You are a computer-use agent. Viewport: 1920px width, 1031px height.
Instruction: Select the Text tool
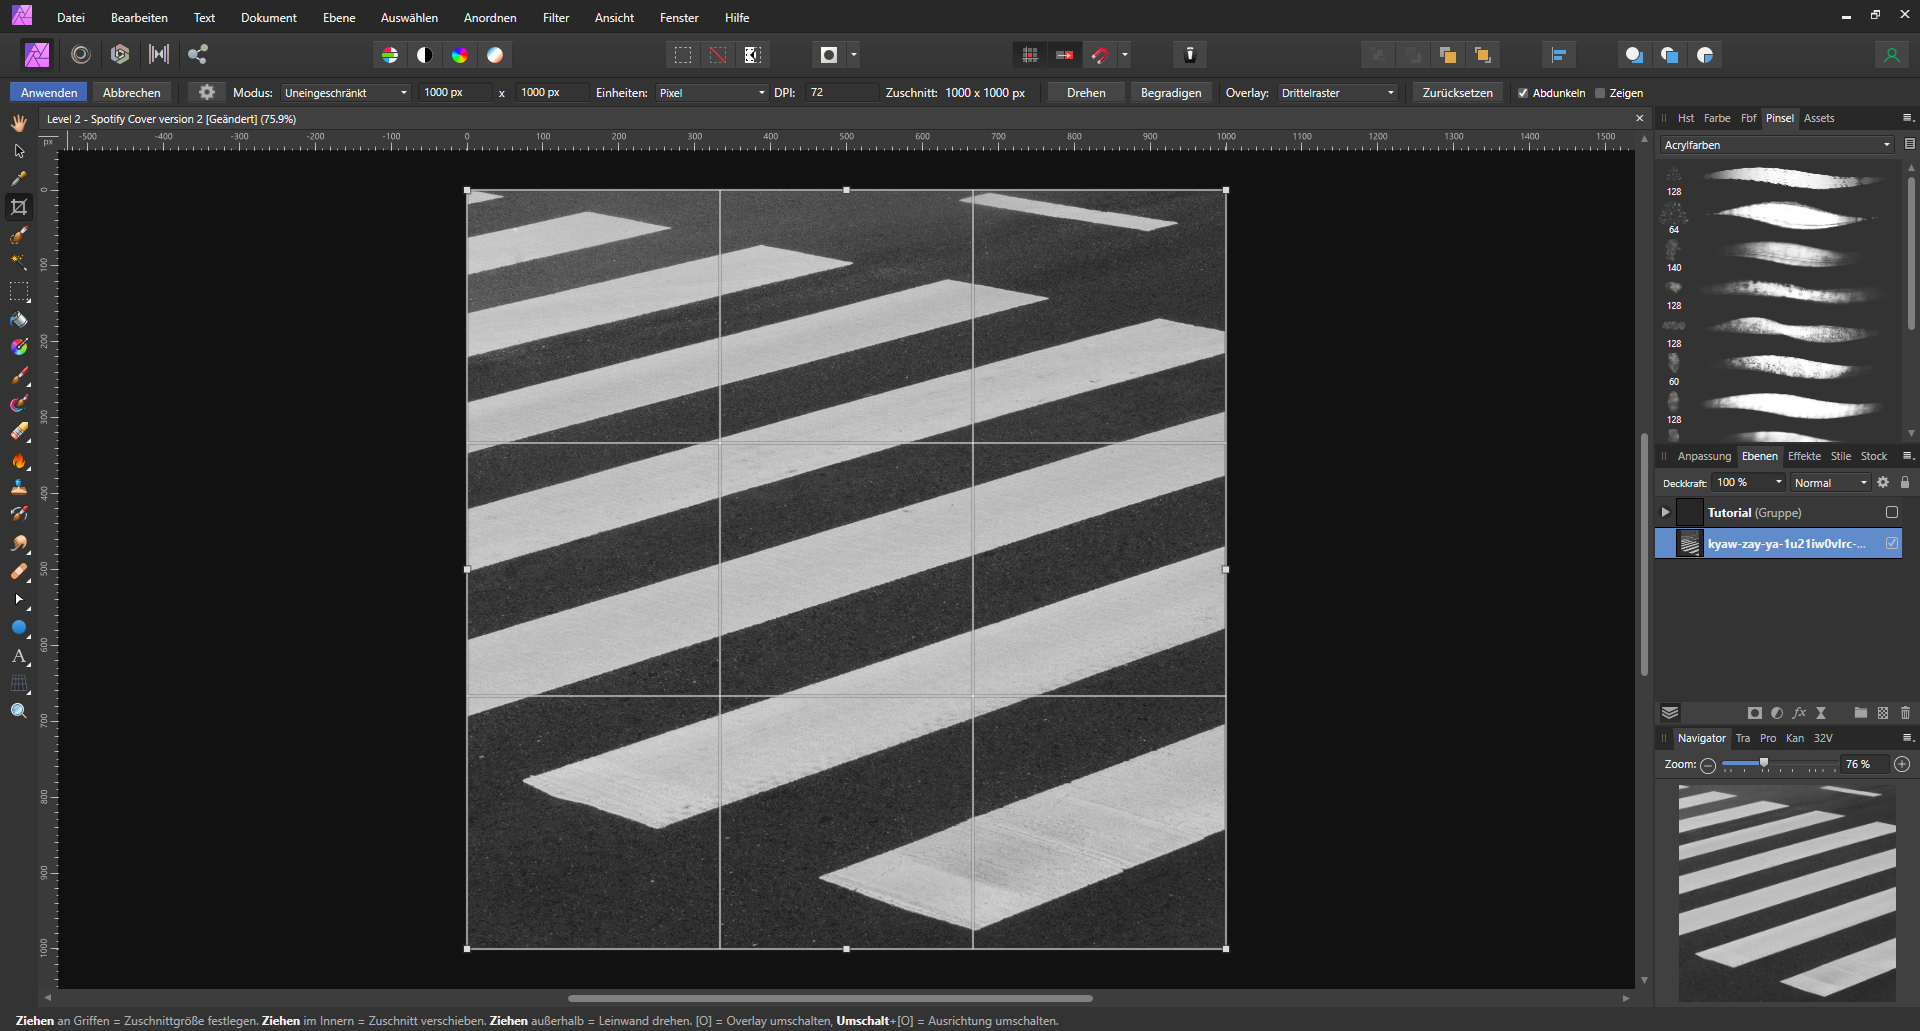pyautogui.click(x=18, y=657)
